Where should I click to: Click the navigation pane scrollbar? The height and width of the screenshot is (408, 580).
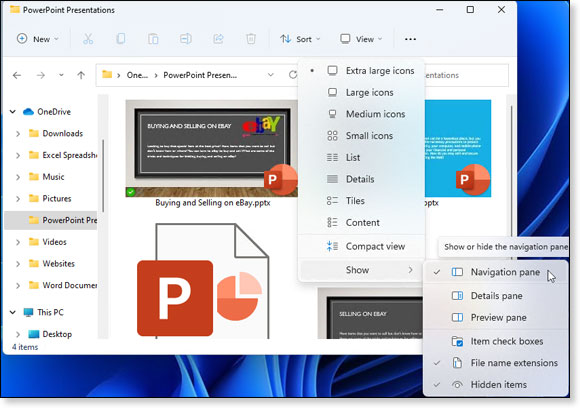point(103,176)
